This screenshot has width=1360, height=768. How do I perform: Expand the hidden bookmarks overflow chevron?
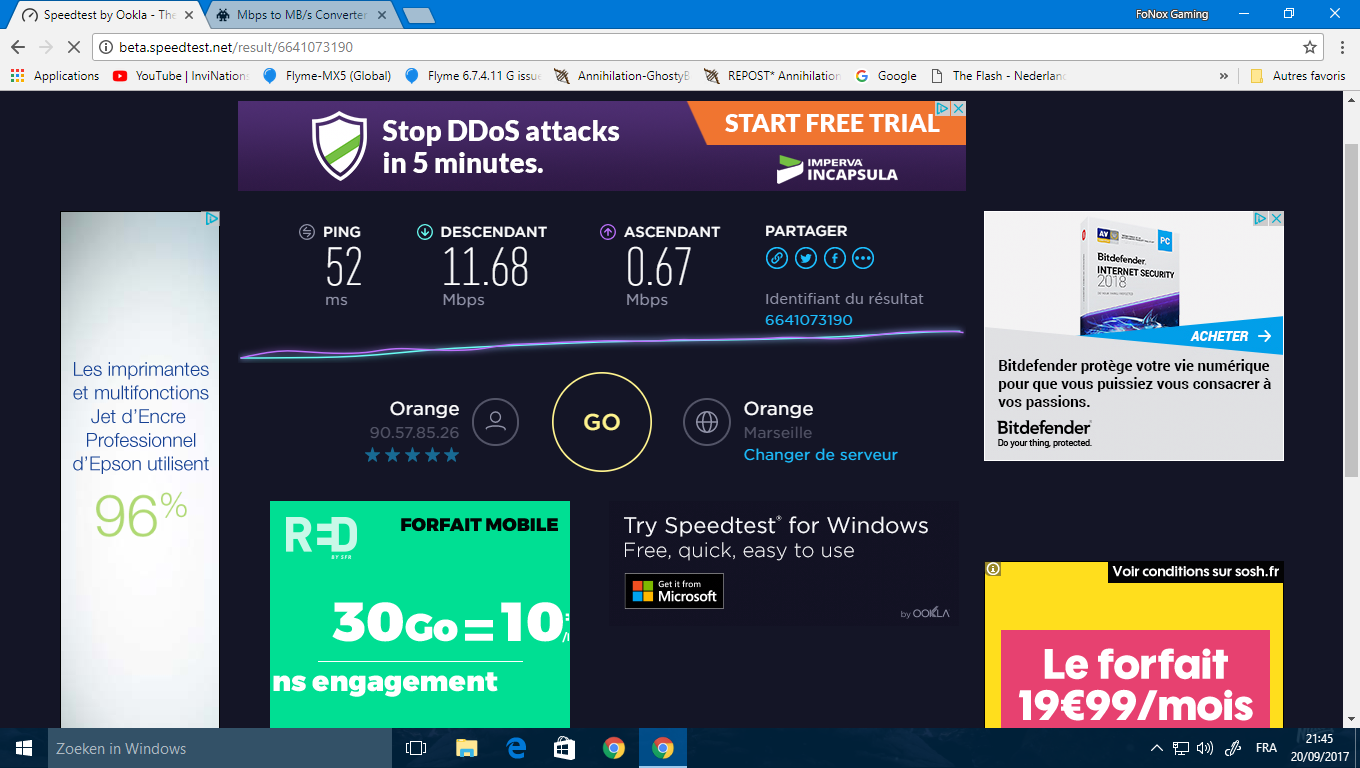(1224, 76)
